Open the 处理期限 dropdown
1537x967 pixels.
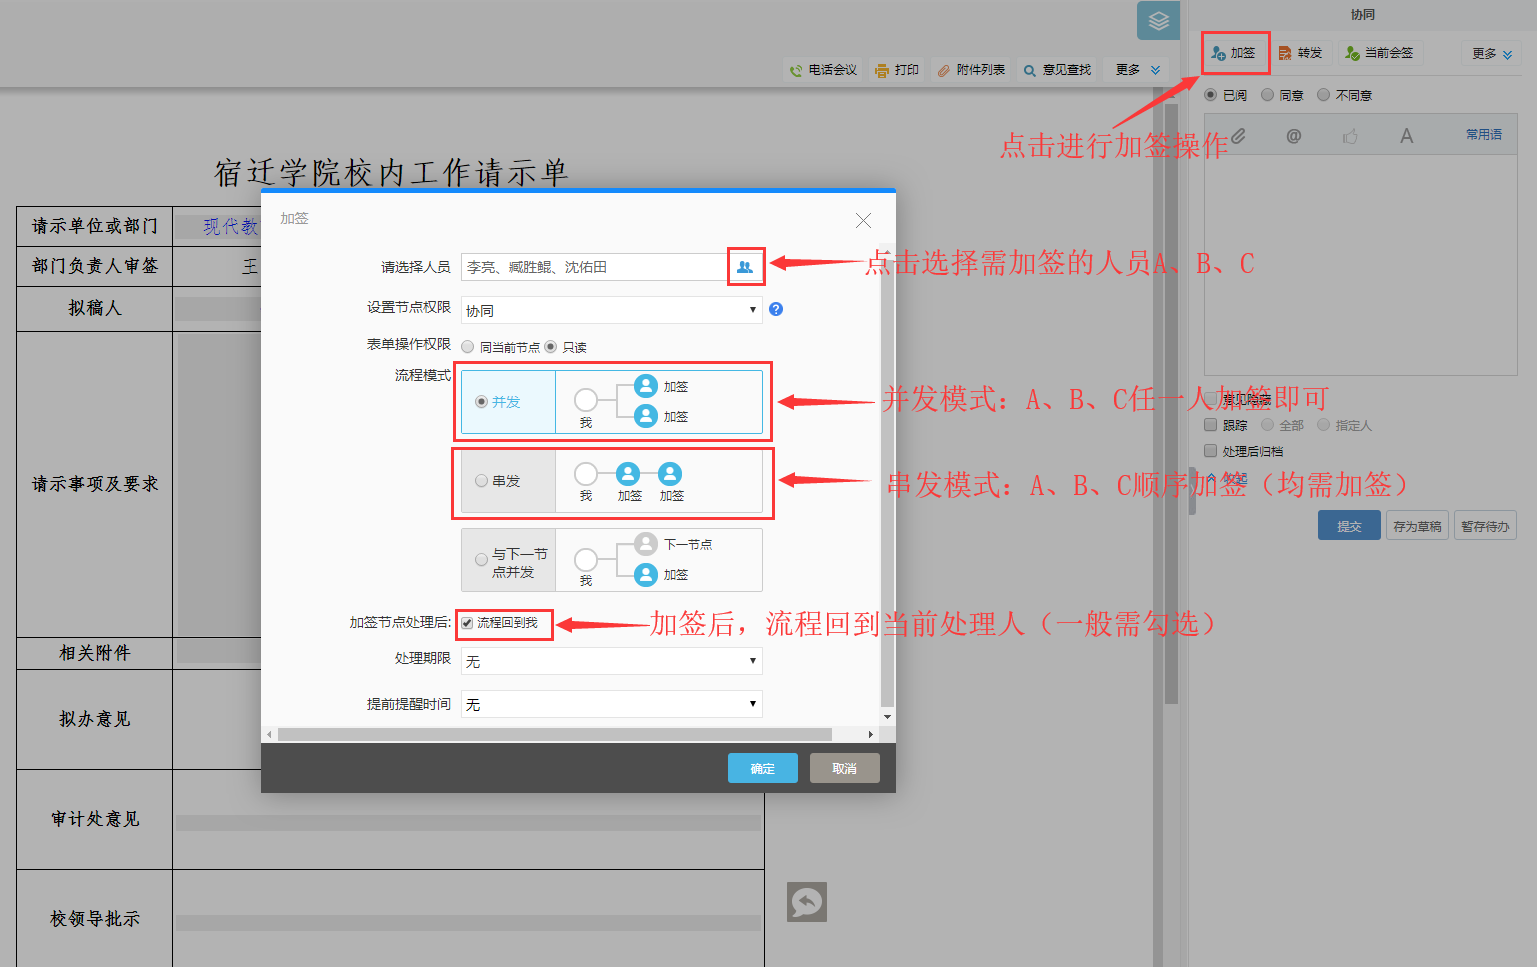tap(611, 661)
